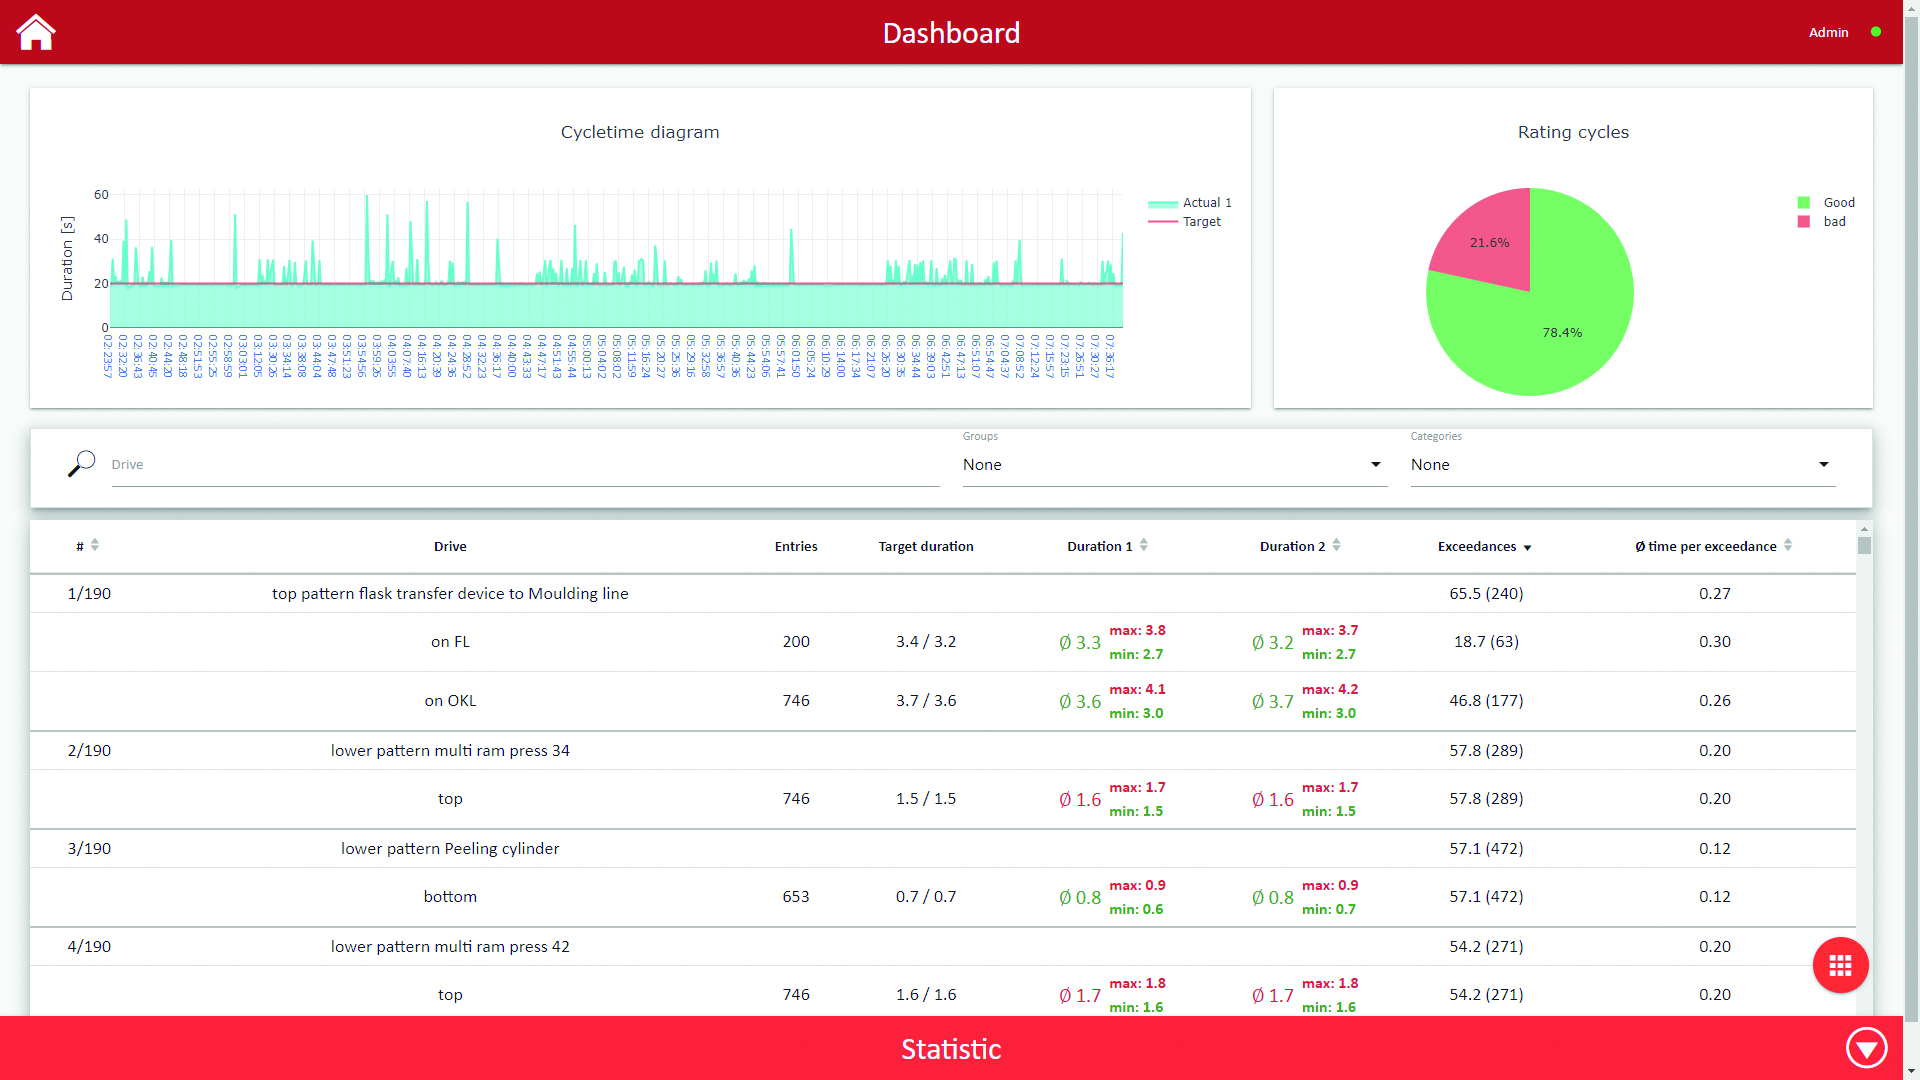Sort by Ø time per exceedance arrows
Screen dimensions: 1920x1080
[1788, 545]
